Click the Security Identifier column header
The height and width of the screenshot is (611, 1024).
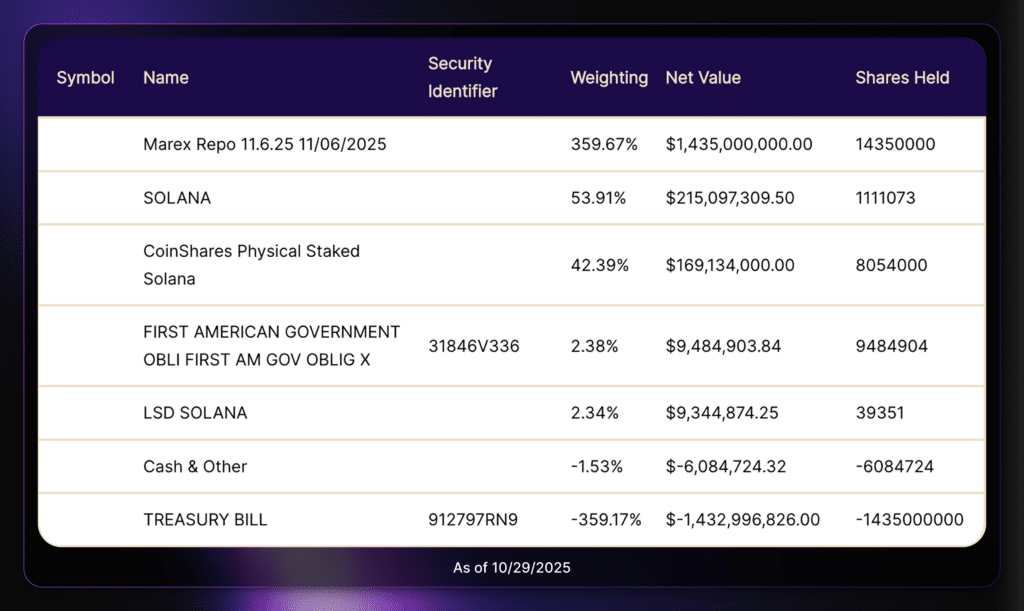(x=462, y=77)
